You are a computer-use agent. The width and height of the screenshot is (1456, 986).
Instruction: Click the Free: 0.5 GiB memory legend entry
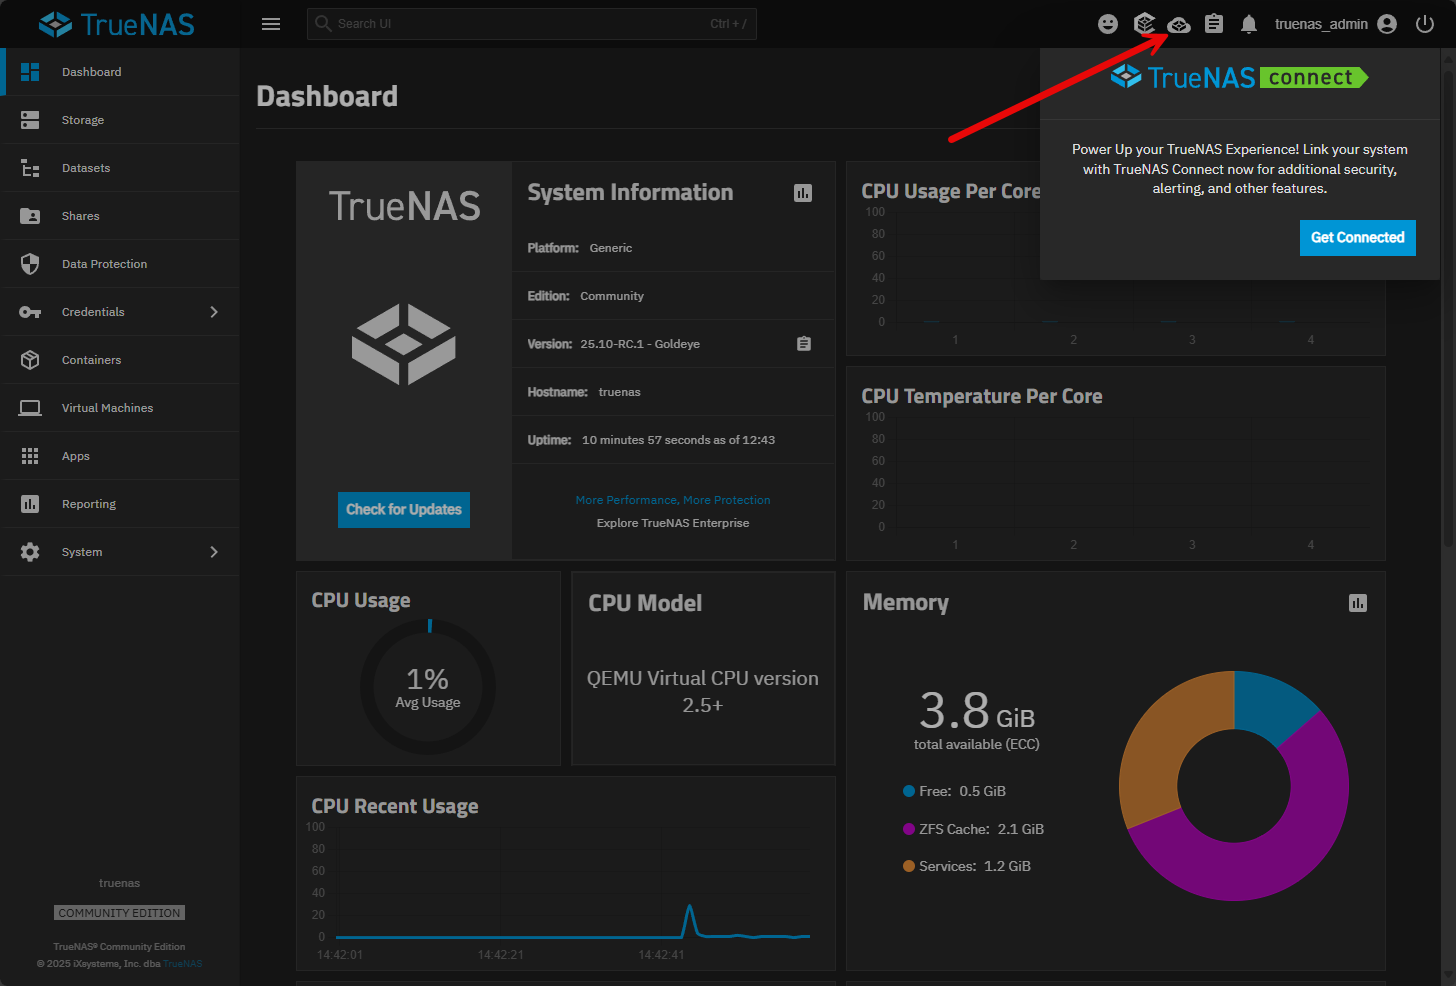pos(954,791)
